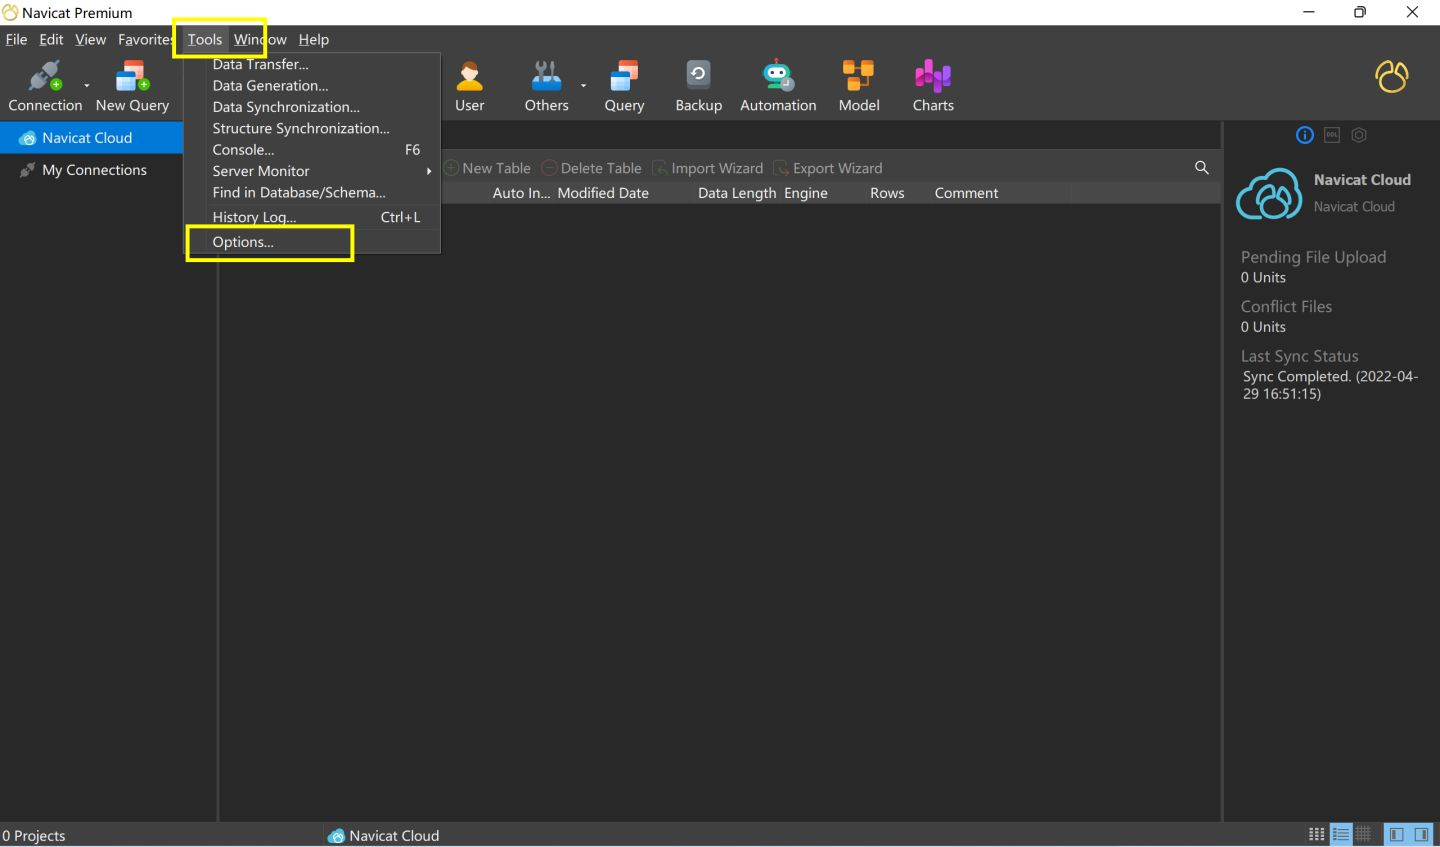
Task: Open the File menu
Action: (x=16, y=39)
